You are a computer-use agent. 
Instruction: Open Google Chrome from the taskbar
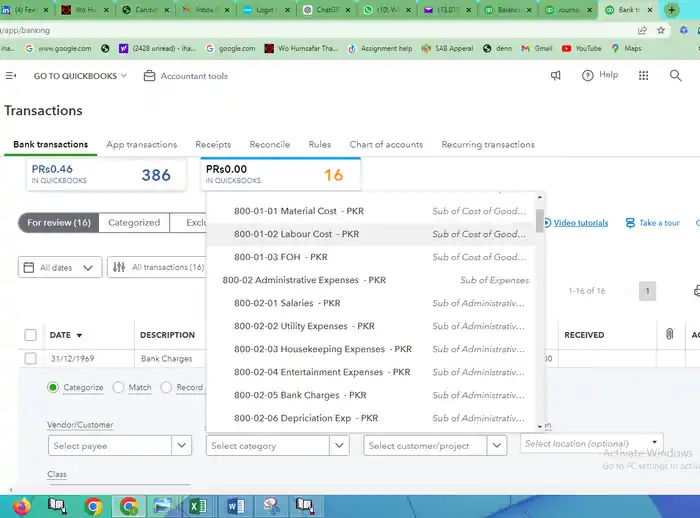click(93, 506)
